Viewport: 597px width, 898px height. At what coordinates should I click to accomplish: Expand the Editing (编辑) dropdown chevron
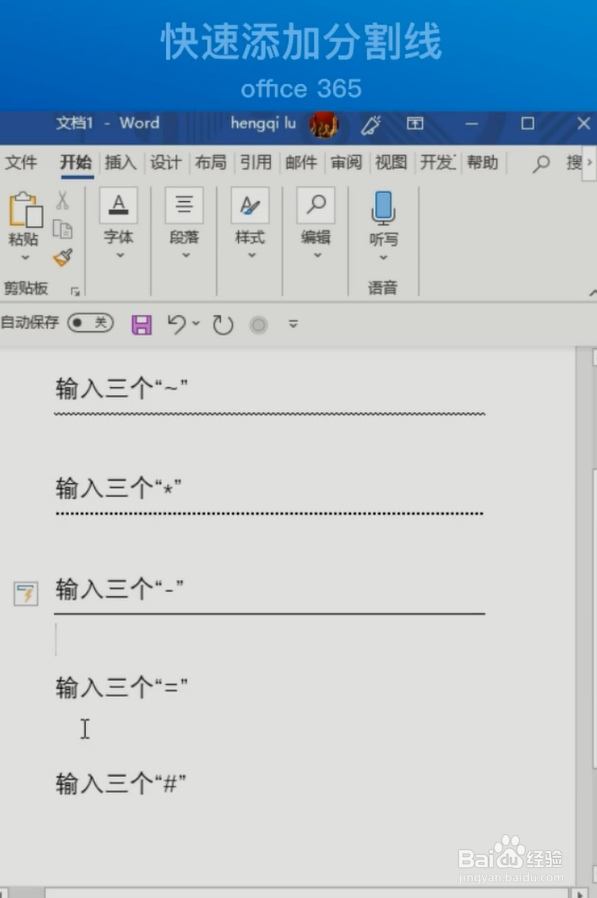[317, 255]
